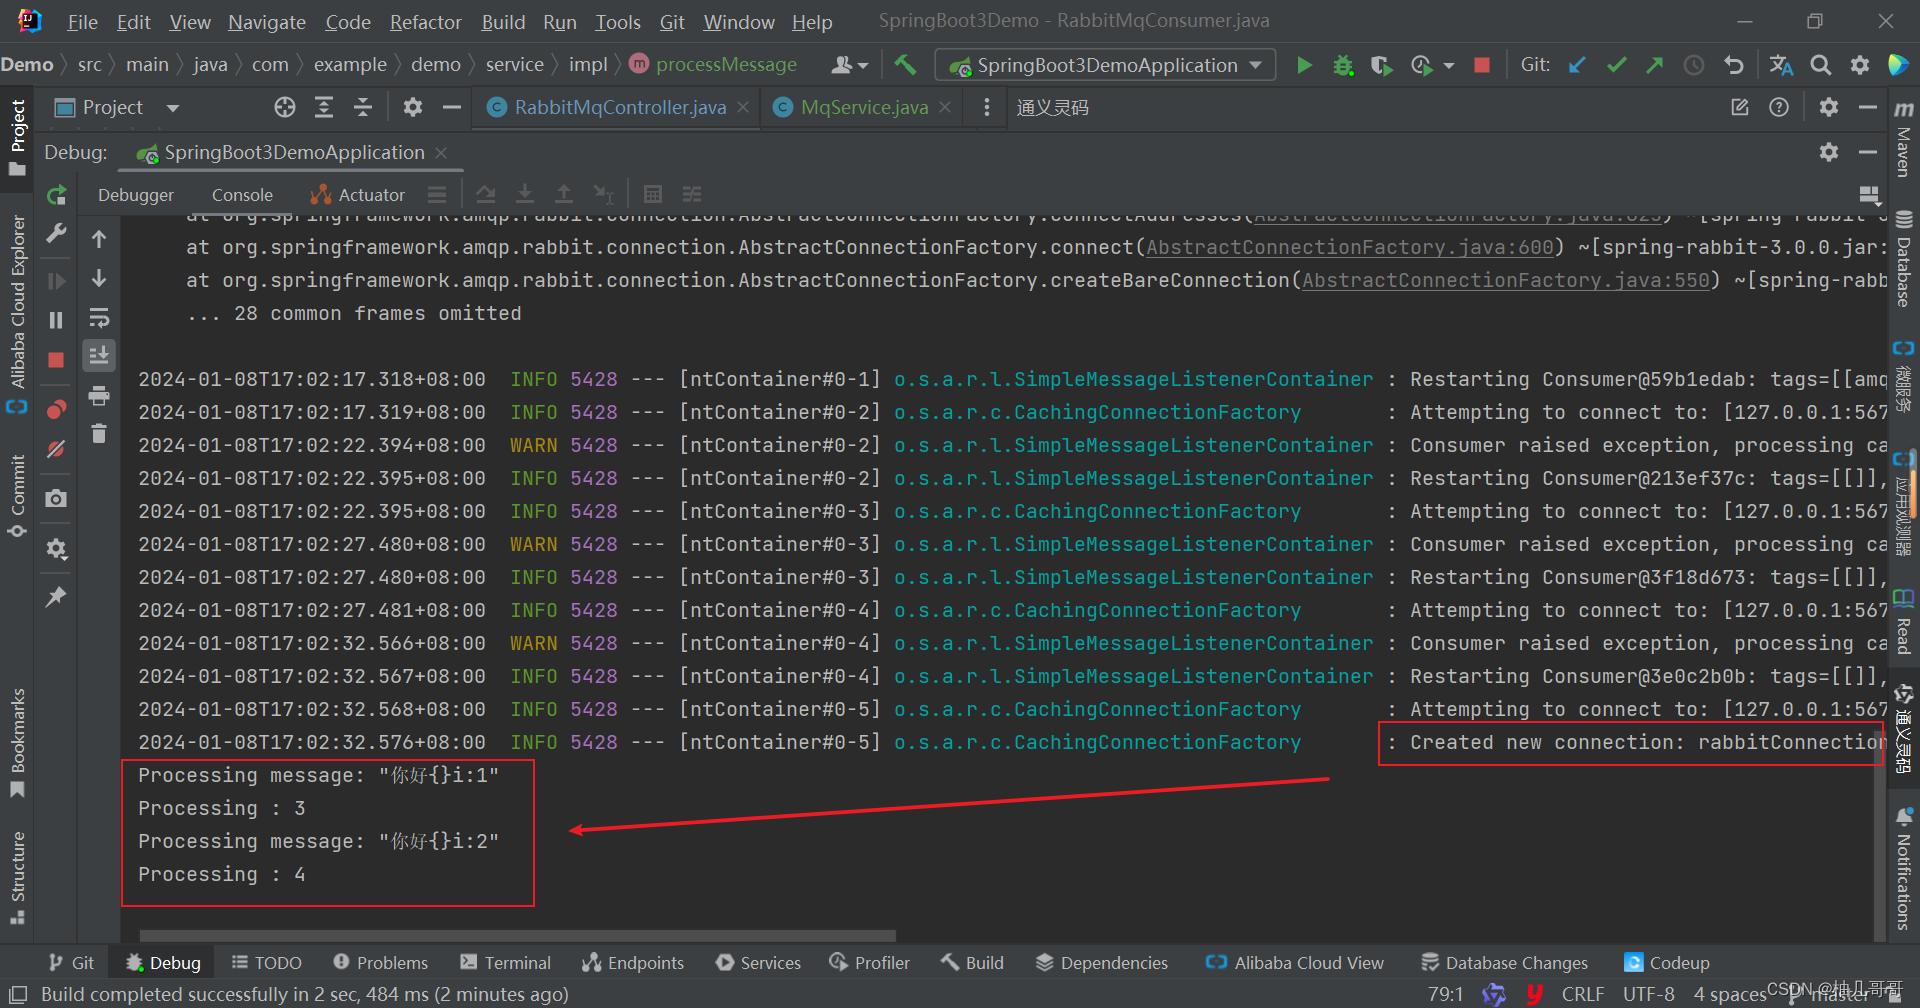Show more editor tabs via three dots

point(987,107)
